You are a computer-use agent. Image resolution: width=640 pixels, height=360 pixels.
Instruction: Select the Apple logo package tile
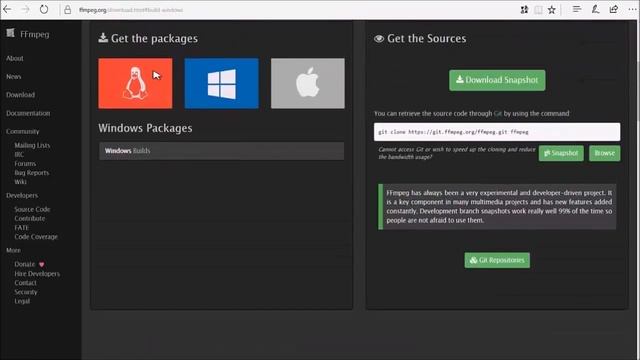coord(308,83)
